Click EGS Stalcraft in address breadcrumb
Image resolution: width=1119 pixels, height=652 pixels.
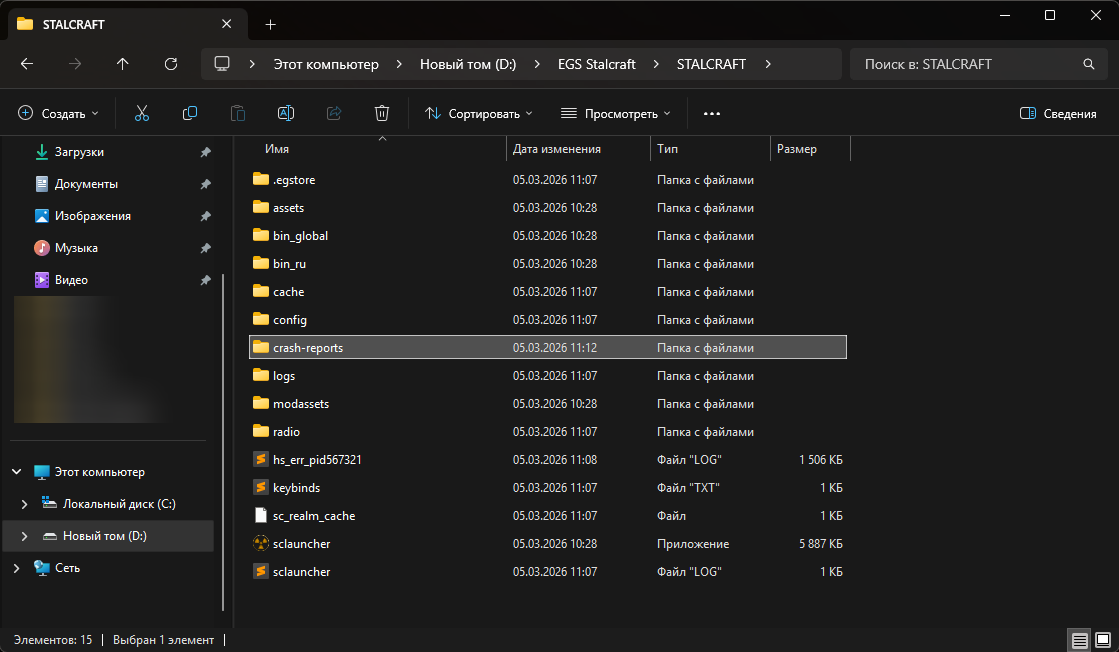coord(596,64)
